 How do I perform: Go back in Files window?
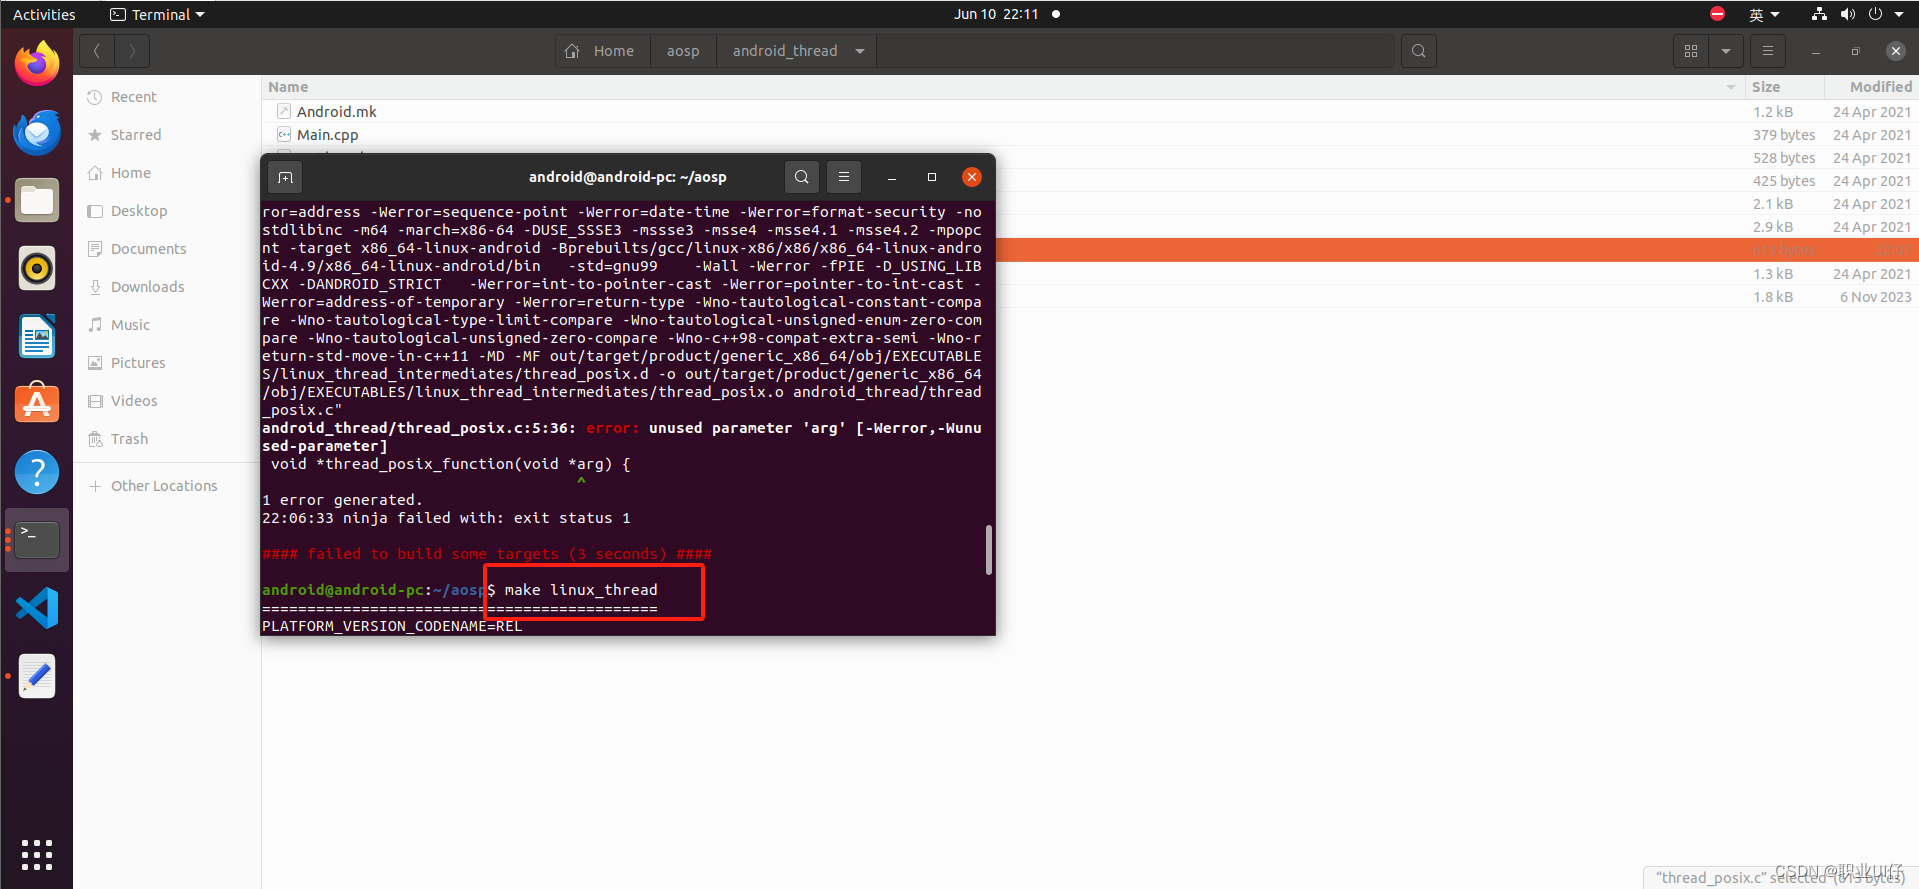click(x=97, y=51)
